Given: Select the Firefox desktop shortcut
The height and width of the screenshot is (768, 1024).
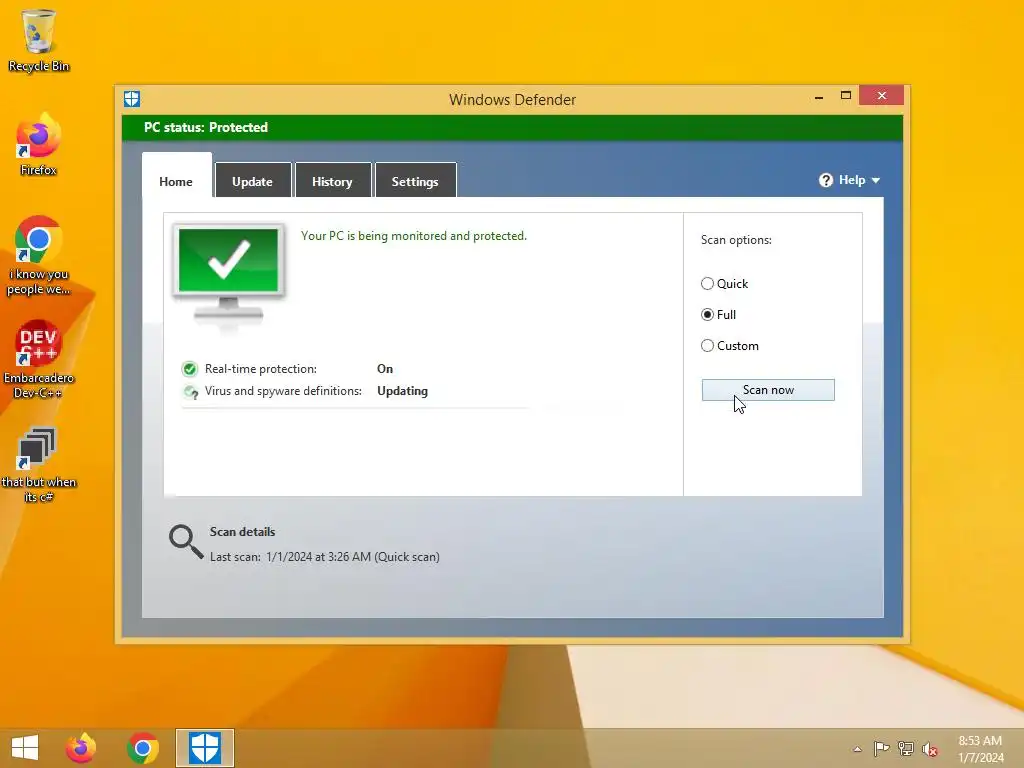Looking at the screenshot, I should (x=39, y=144).
